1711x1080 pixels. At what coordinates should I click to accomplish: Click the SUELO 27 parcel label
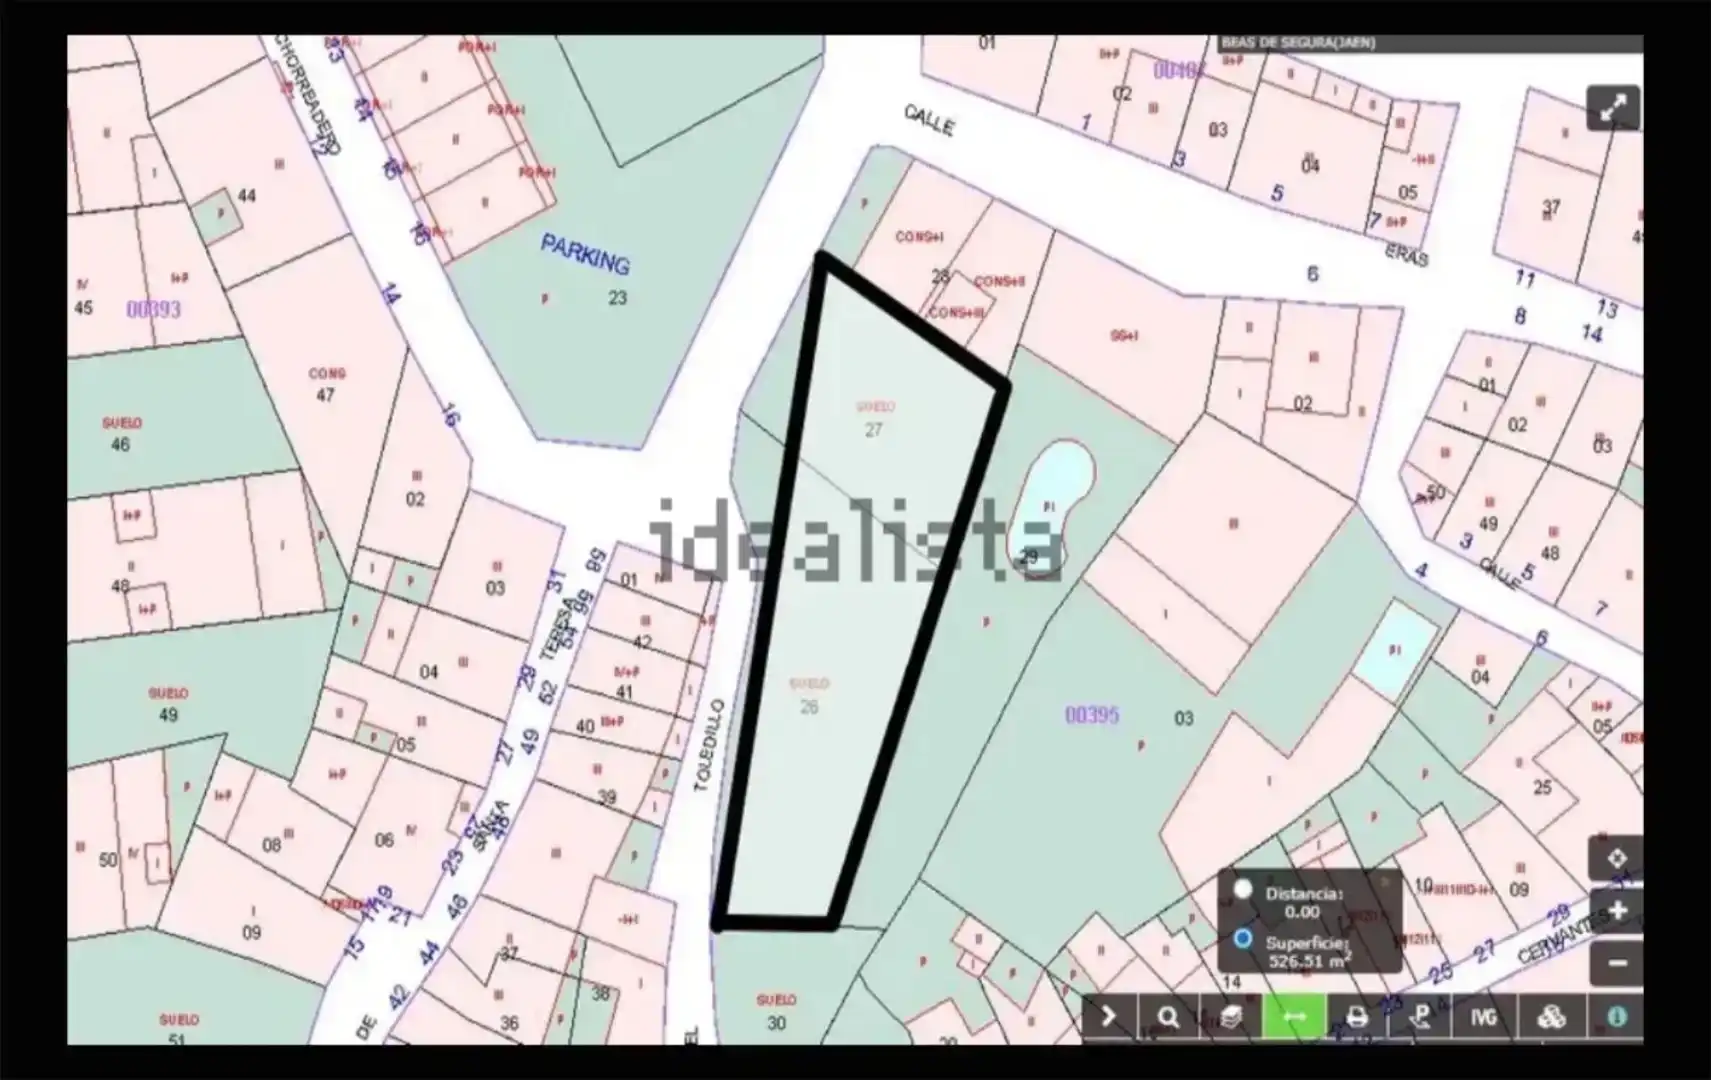(875, 419)
